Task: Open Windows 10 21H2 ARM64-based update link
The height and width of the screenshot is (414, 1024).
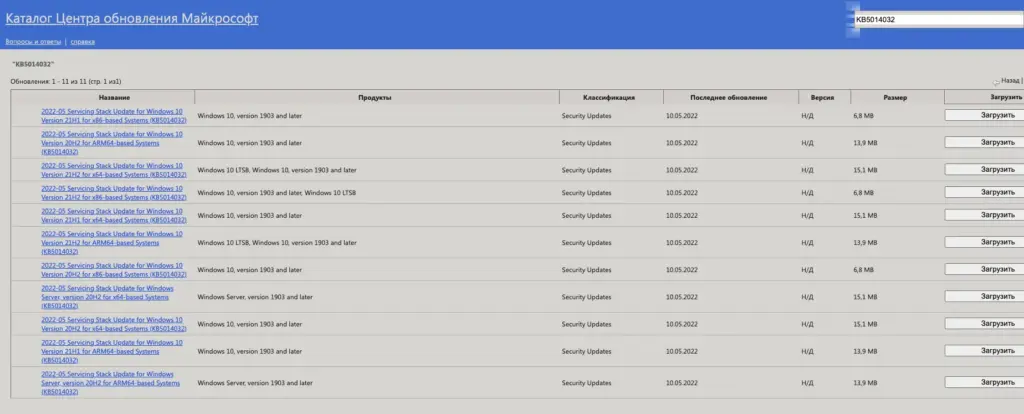Action: tap(112, 243)
